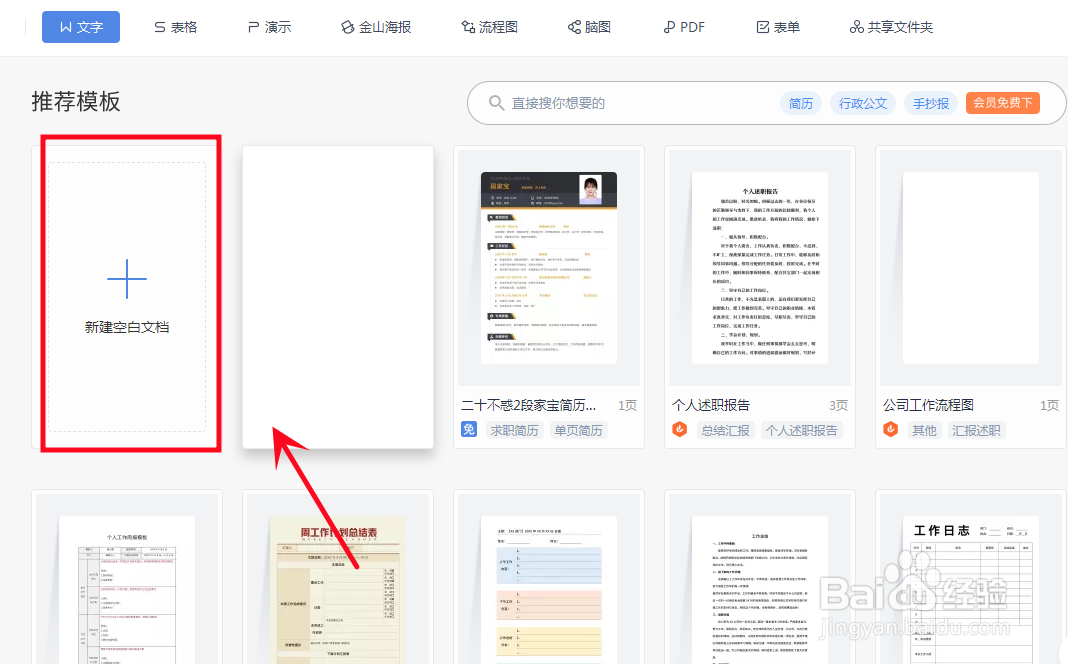Click the form icon beside 表单
1068x664 pixels.
pos(763,27)
